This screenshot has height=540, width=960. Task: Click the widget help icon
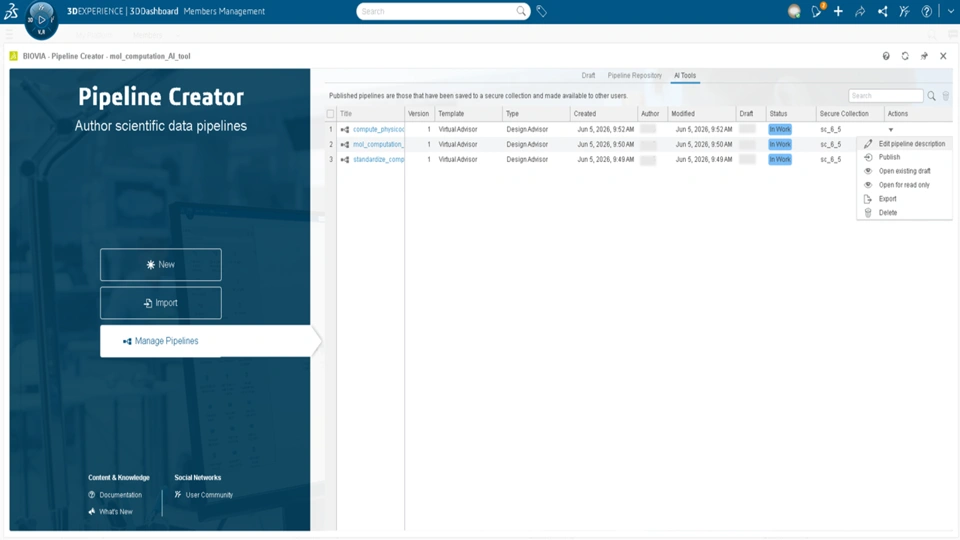click(x=886, y=56)
